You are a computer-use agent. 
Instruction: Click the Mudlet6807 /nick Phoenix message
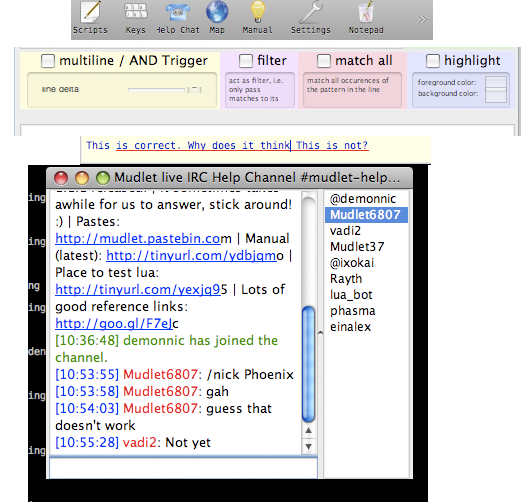[174, 375]
